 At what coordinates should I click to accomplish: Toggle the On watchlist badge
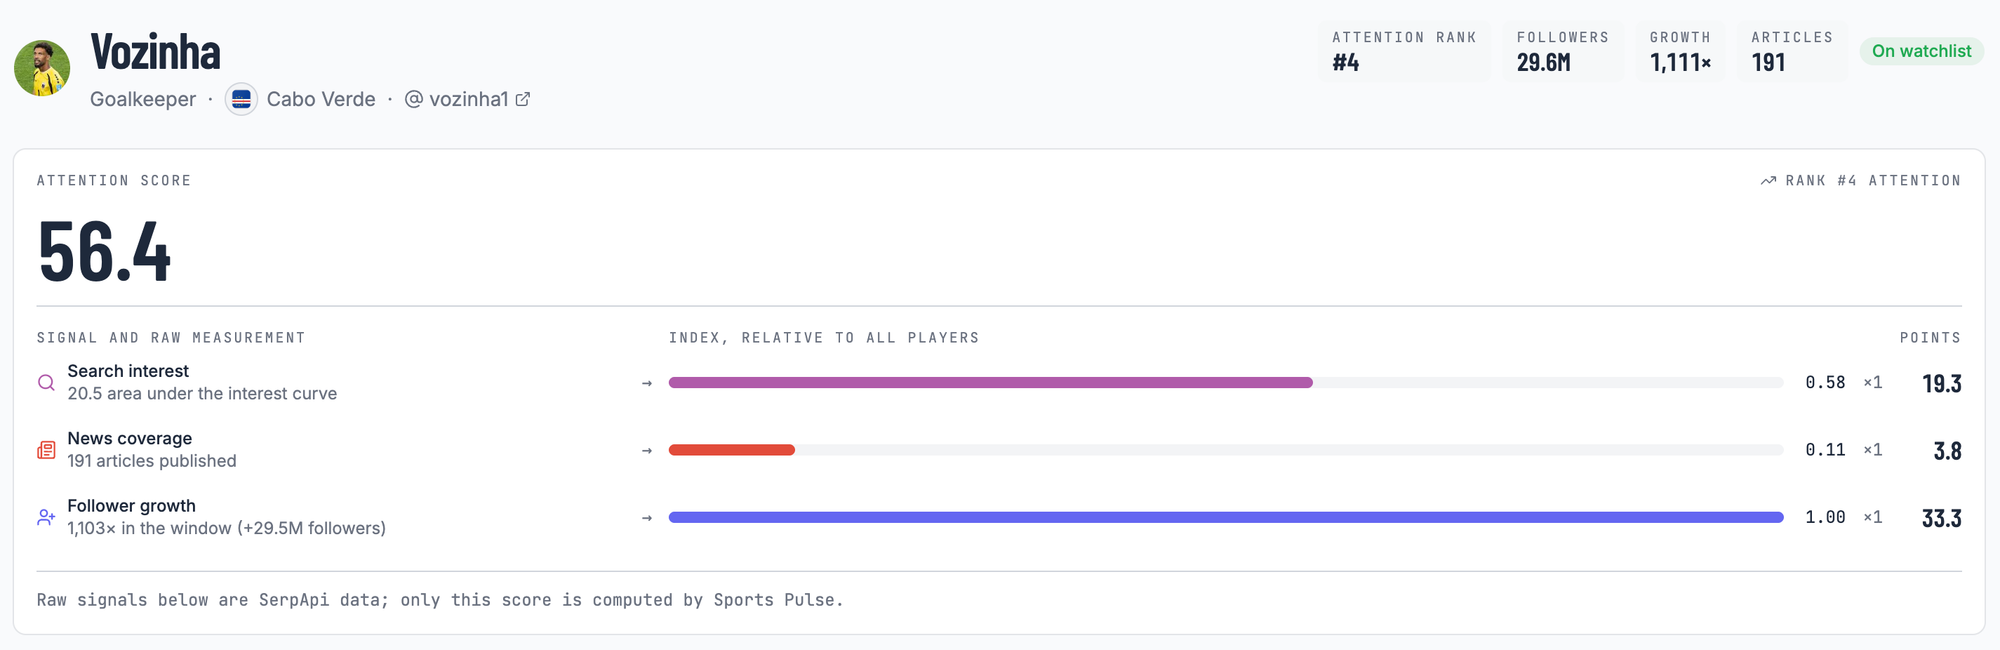pos(1921,51)
